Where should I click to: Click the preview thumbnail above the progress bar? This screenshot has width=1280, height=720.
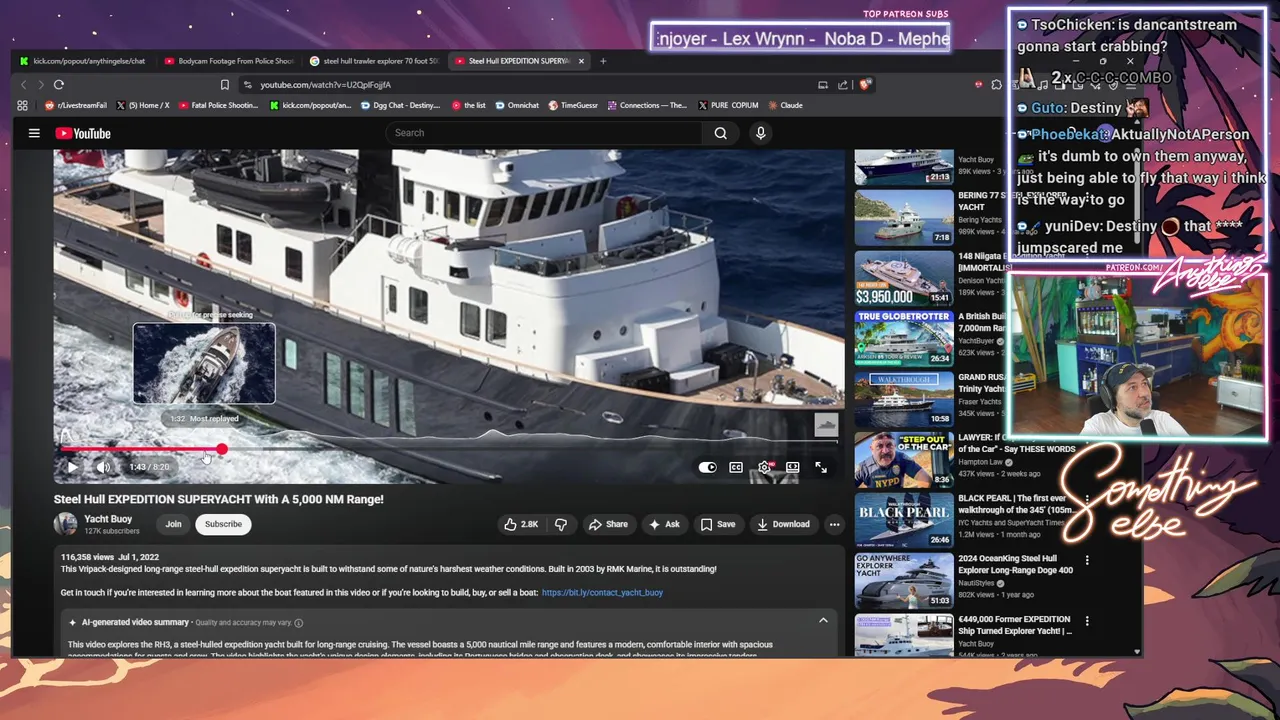tap(204, 363)
